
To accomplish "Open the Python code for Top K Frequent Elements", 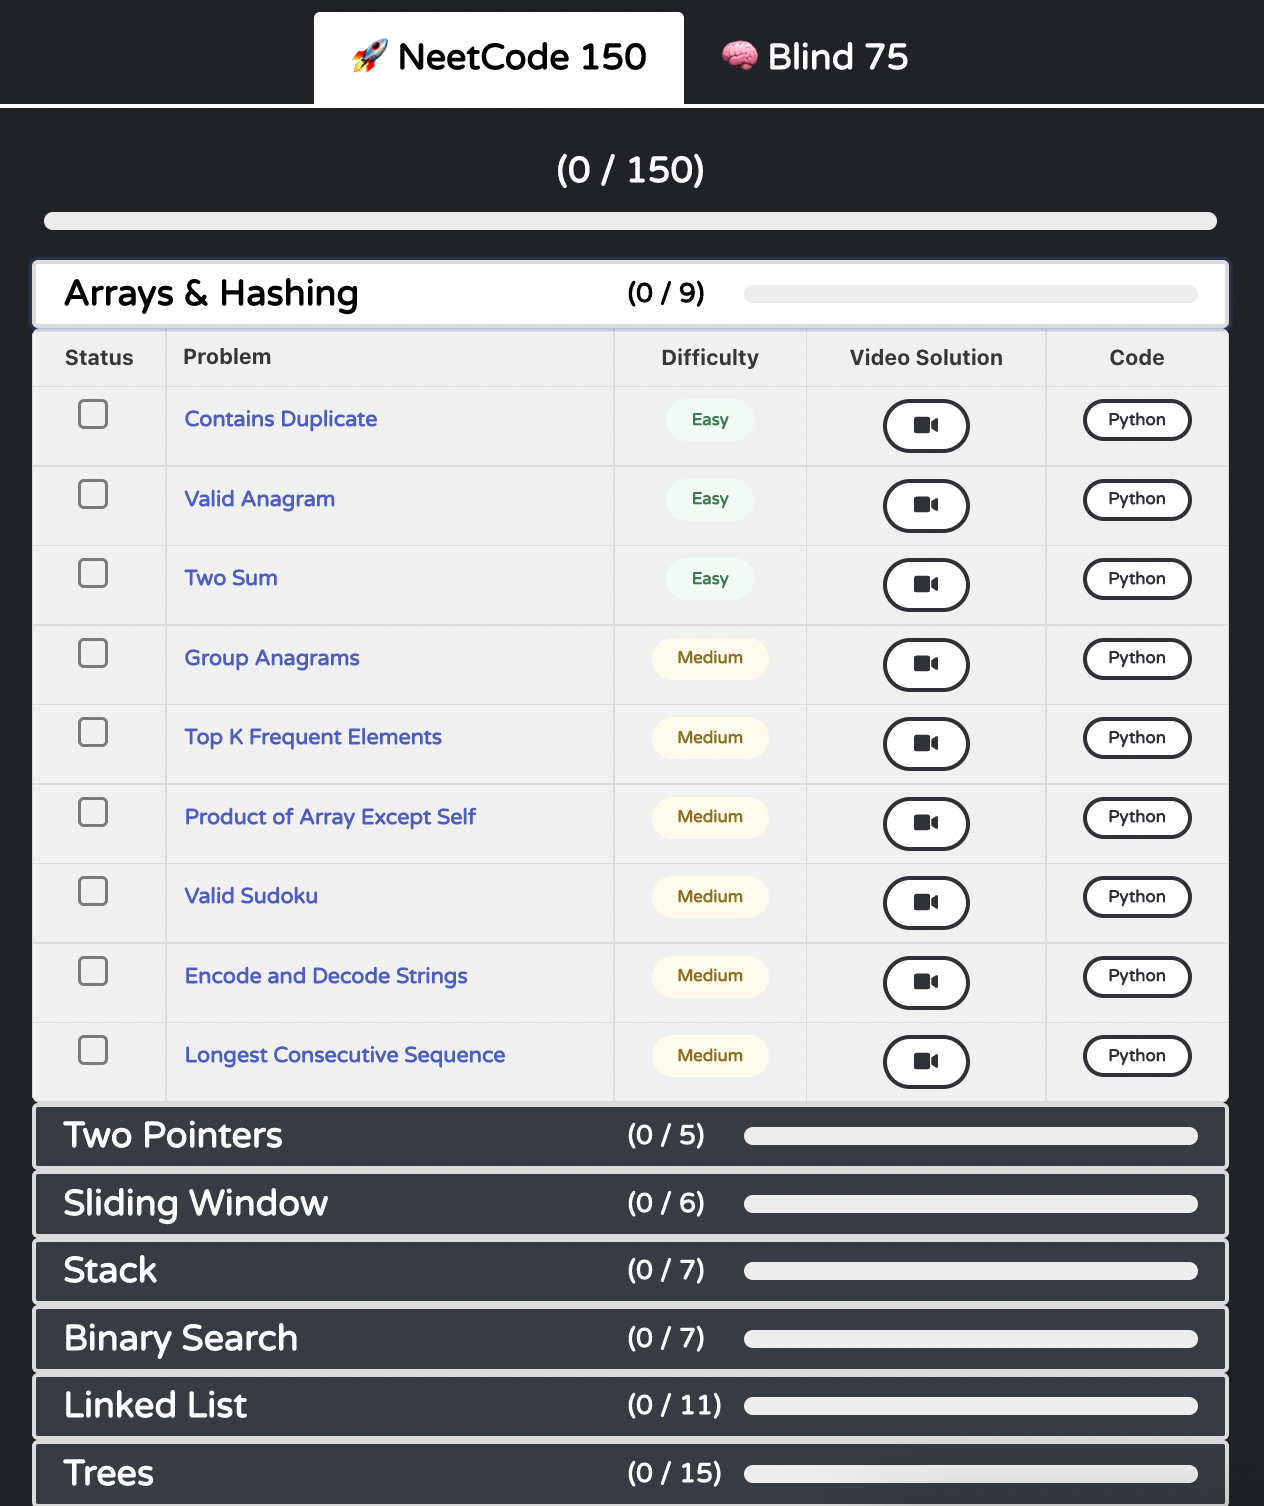I will tap(1136, 738).
